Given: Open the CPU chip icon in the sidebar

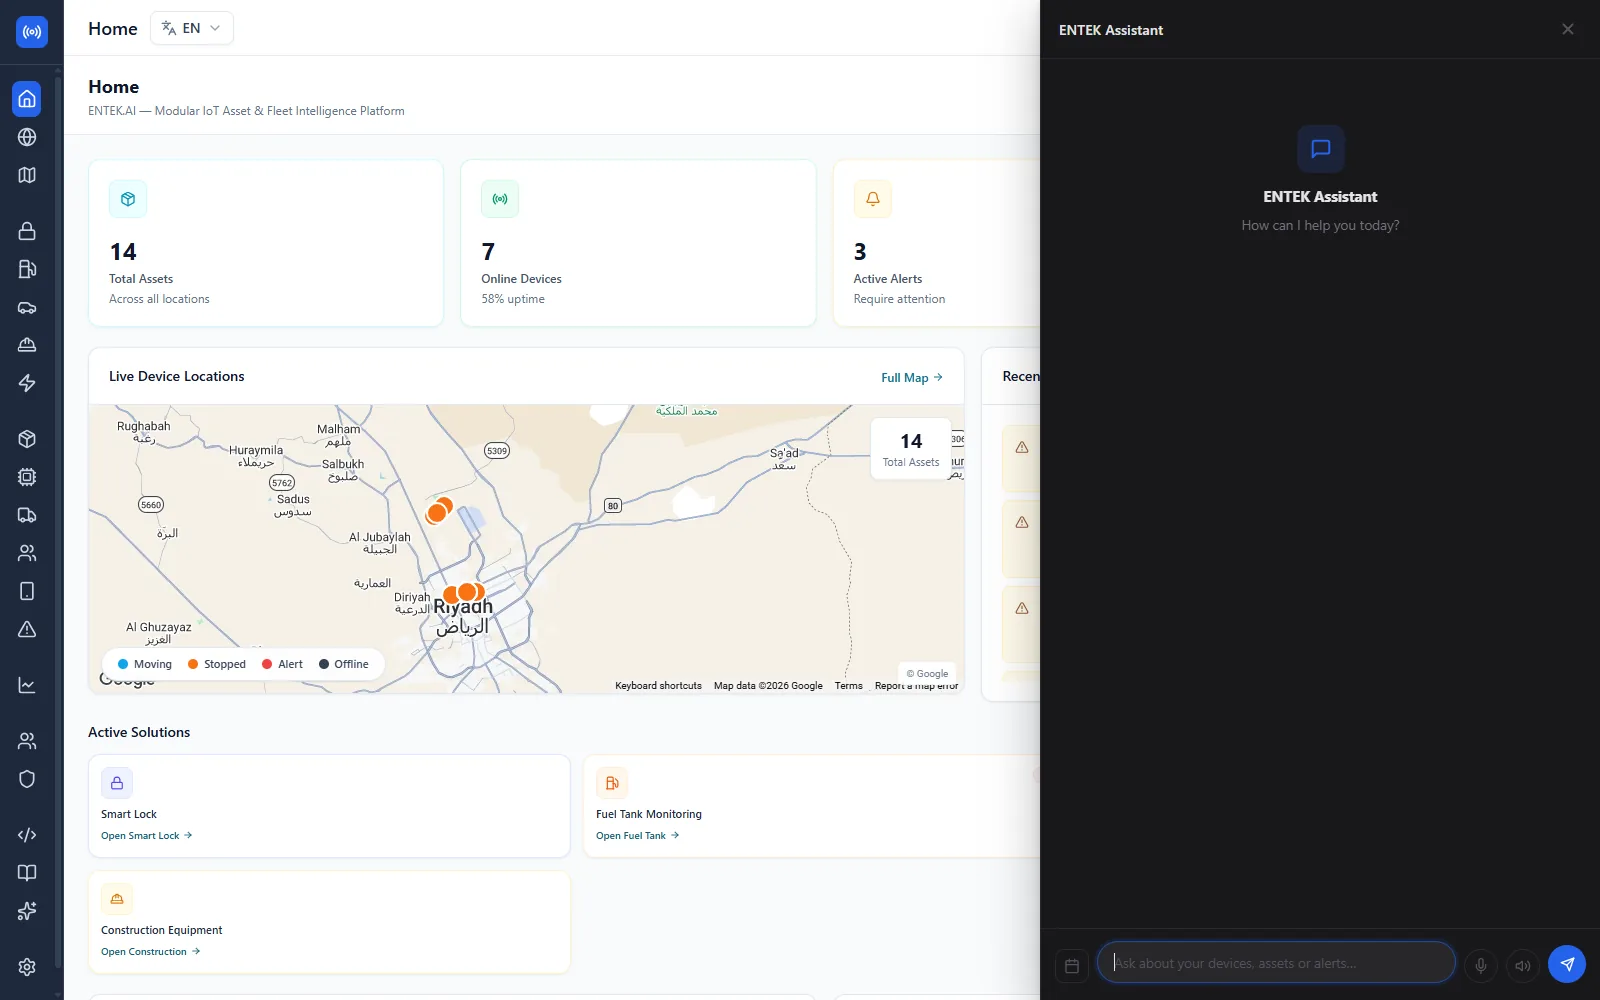Looking at the screenshot, I should [27, 477].
